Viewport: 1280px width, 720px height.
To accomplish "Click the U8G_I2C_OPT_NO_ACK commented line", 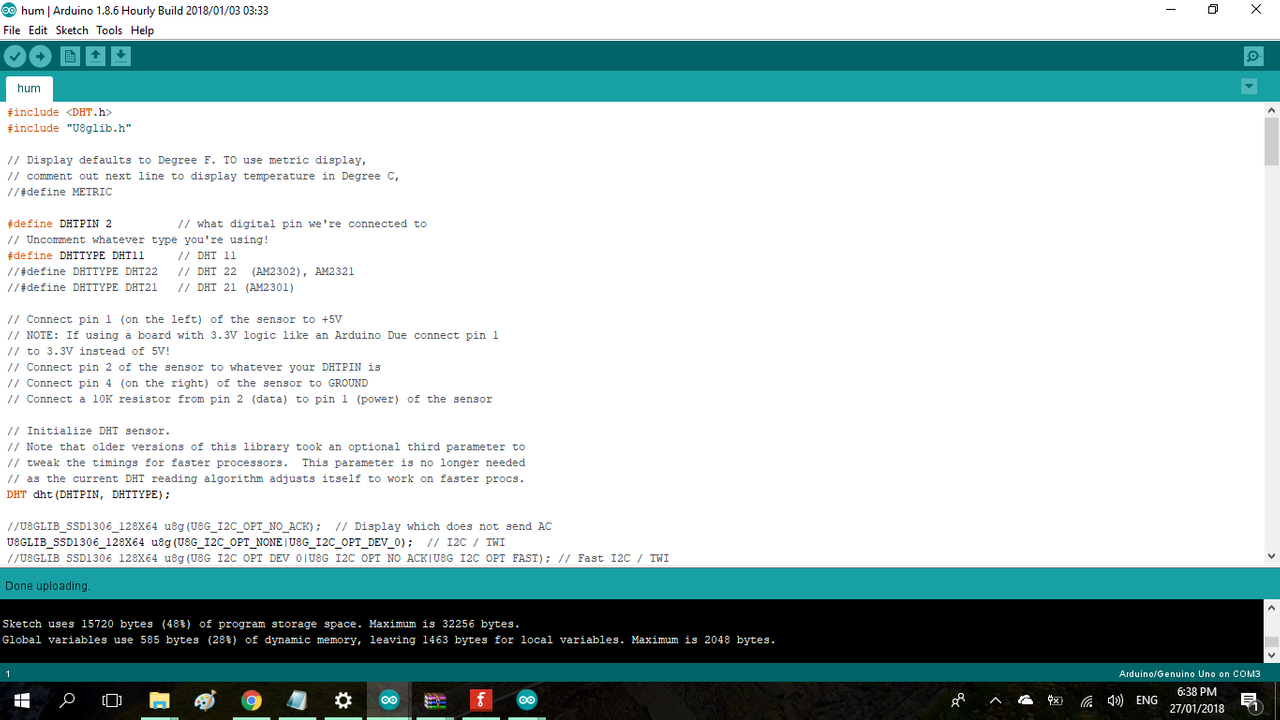I will [279, 526].
